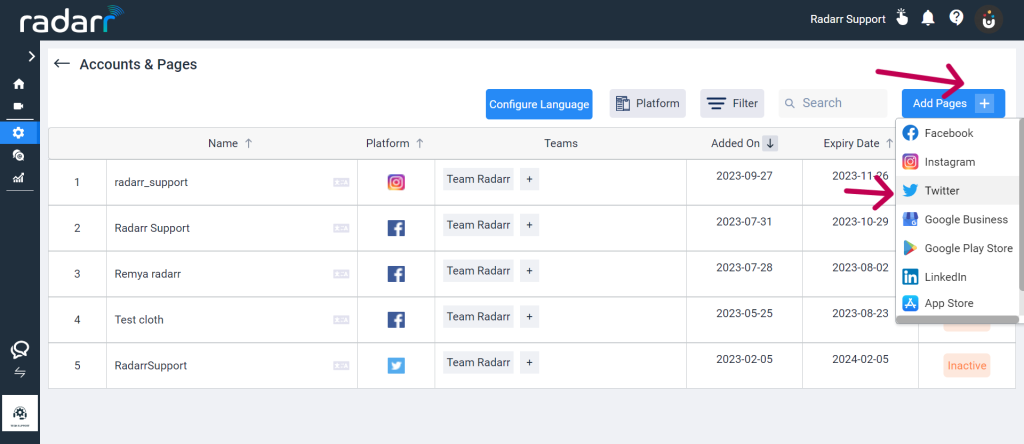Select LinkedIn from the dropdown

(x=957, y=277)
